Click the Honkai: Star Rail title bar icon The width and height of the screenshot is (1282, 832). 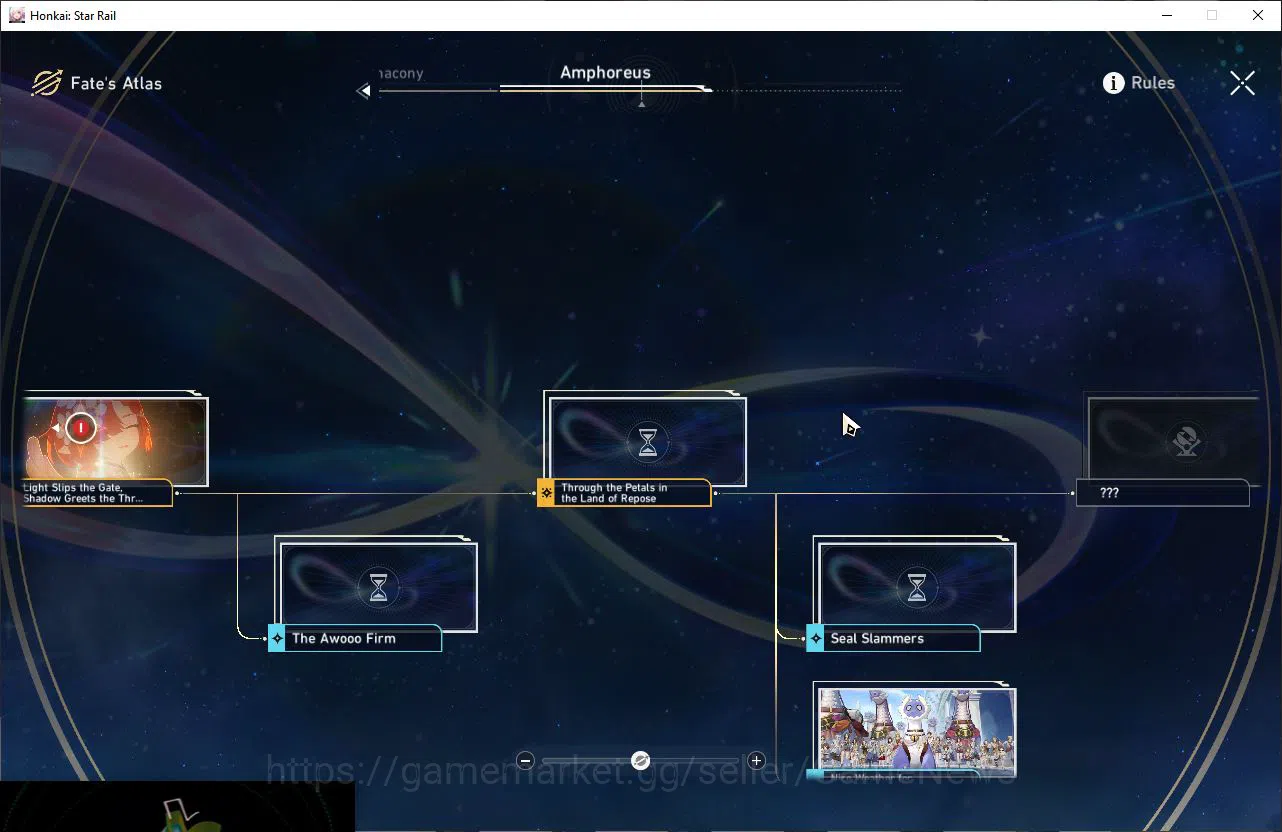coord(16,15)
